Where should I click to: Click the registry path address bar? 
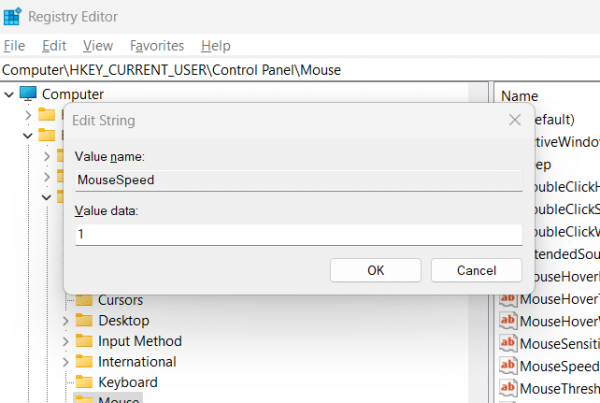[300, 70]
